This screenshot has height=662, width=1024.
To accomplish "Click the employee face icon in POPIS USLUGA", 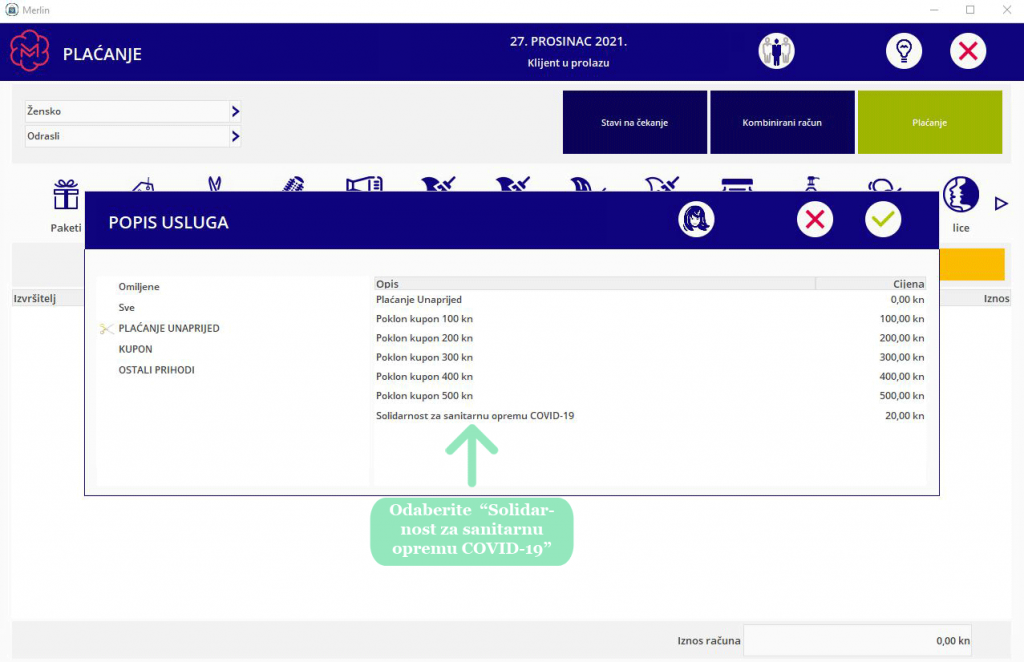I will [x=696, y=219].
